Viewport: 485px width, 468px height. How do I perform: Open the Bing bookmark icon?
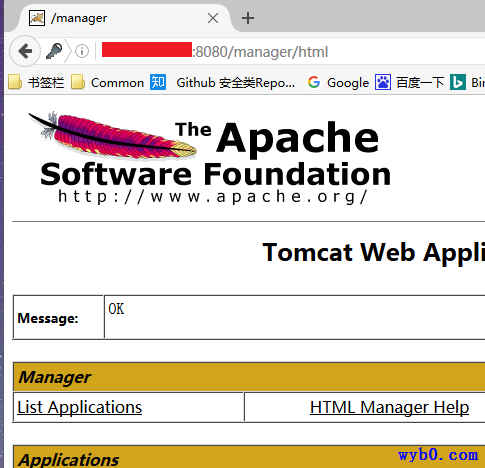coord(458,82)
